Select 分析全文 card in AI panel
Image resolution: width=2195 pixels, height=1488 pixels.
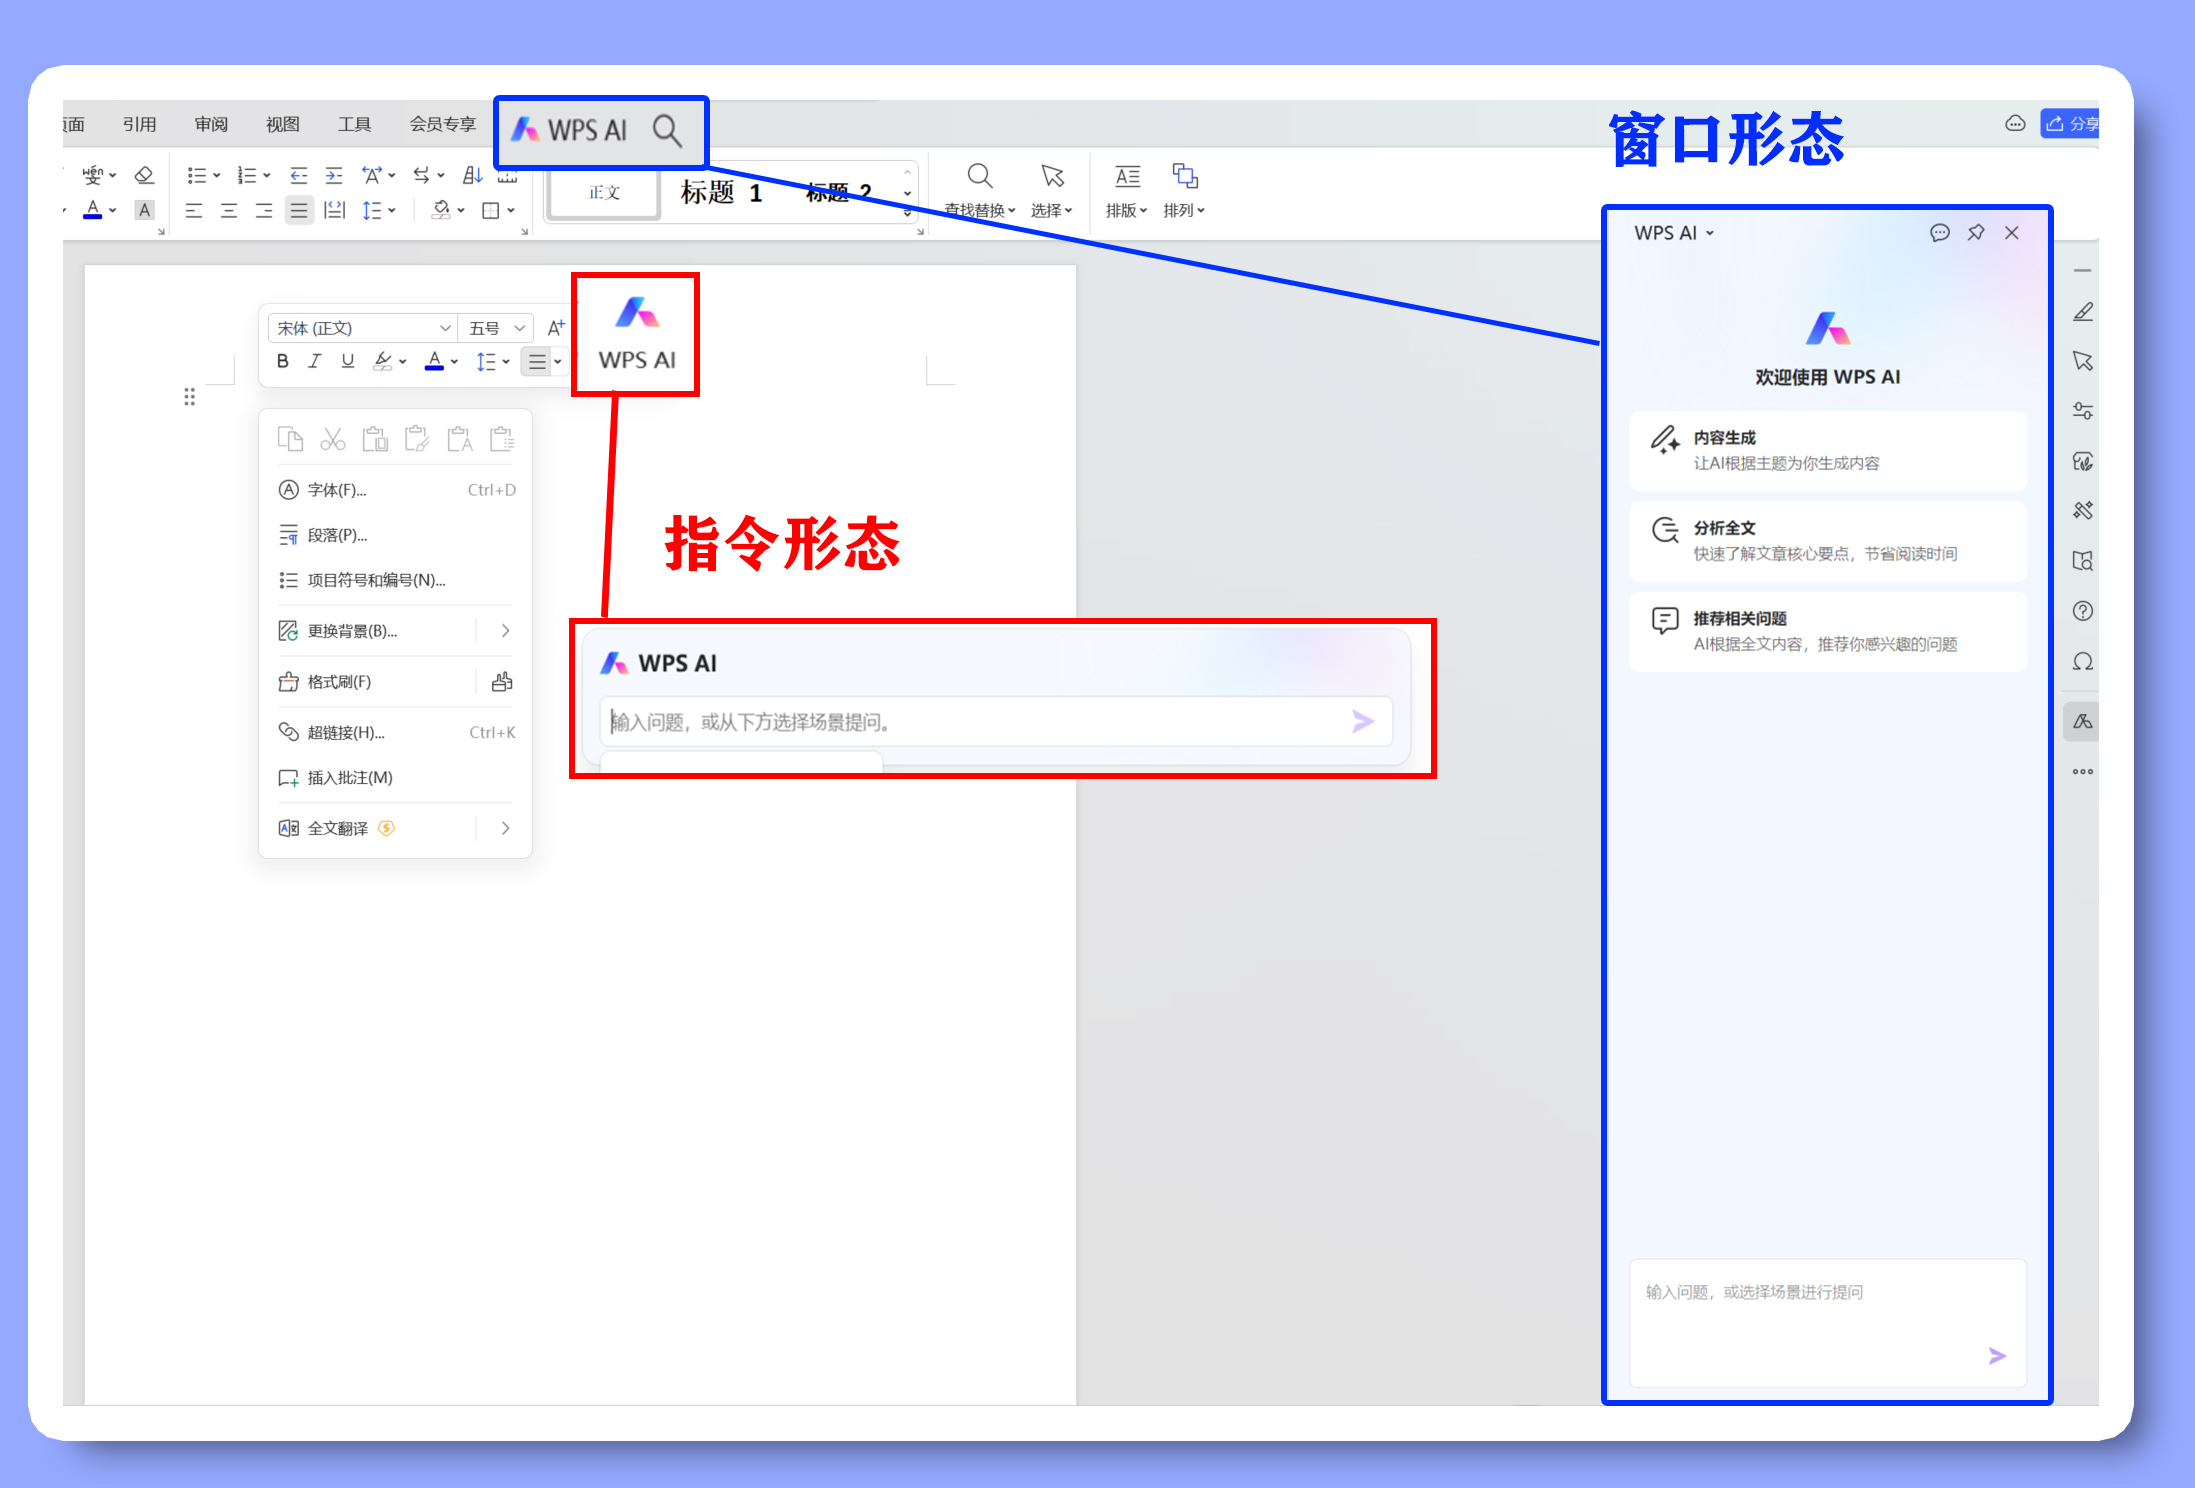click(1827, 541)
